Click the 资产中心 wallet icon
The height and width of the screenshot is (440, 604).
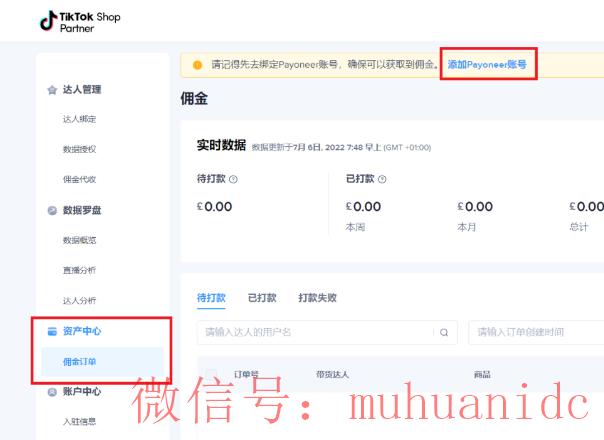tap(52, 331)
